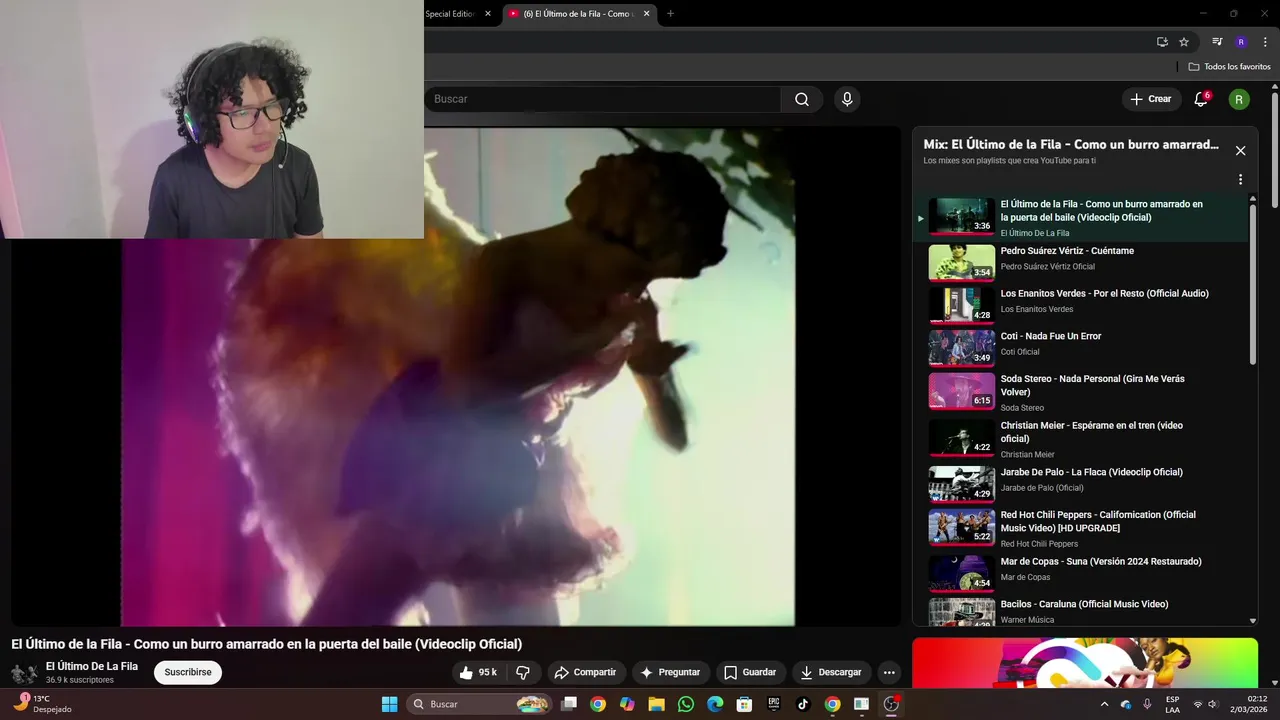Click install app icon in address bar
The width and height of the screenshot is (1280, 720).
1162,42
